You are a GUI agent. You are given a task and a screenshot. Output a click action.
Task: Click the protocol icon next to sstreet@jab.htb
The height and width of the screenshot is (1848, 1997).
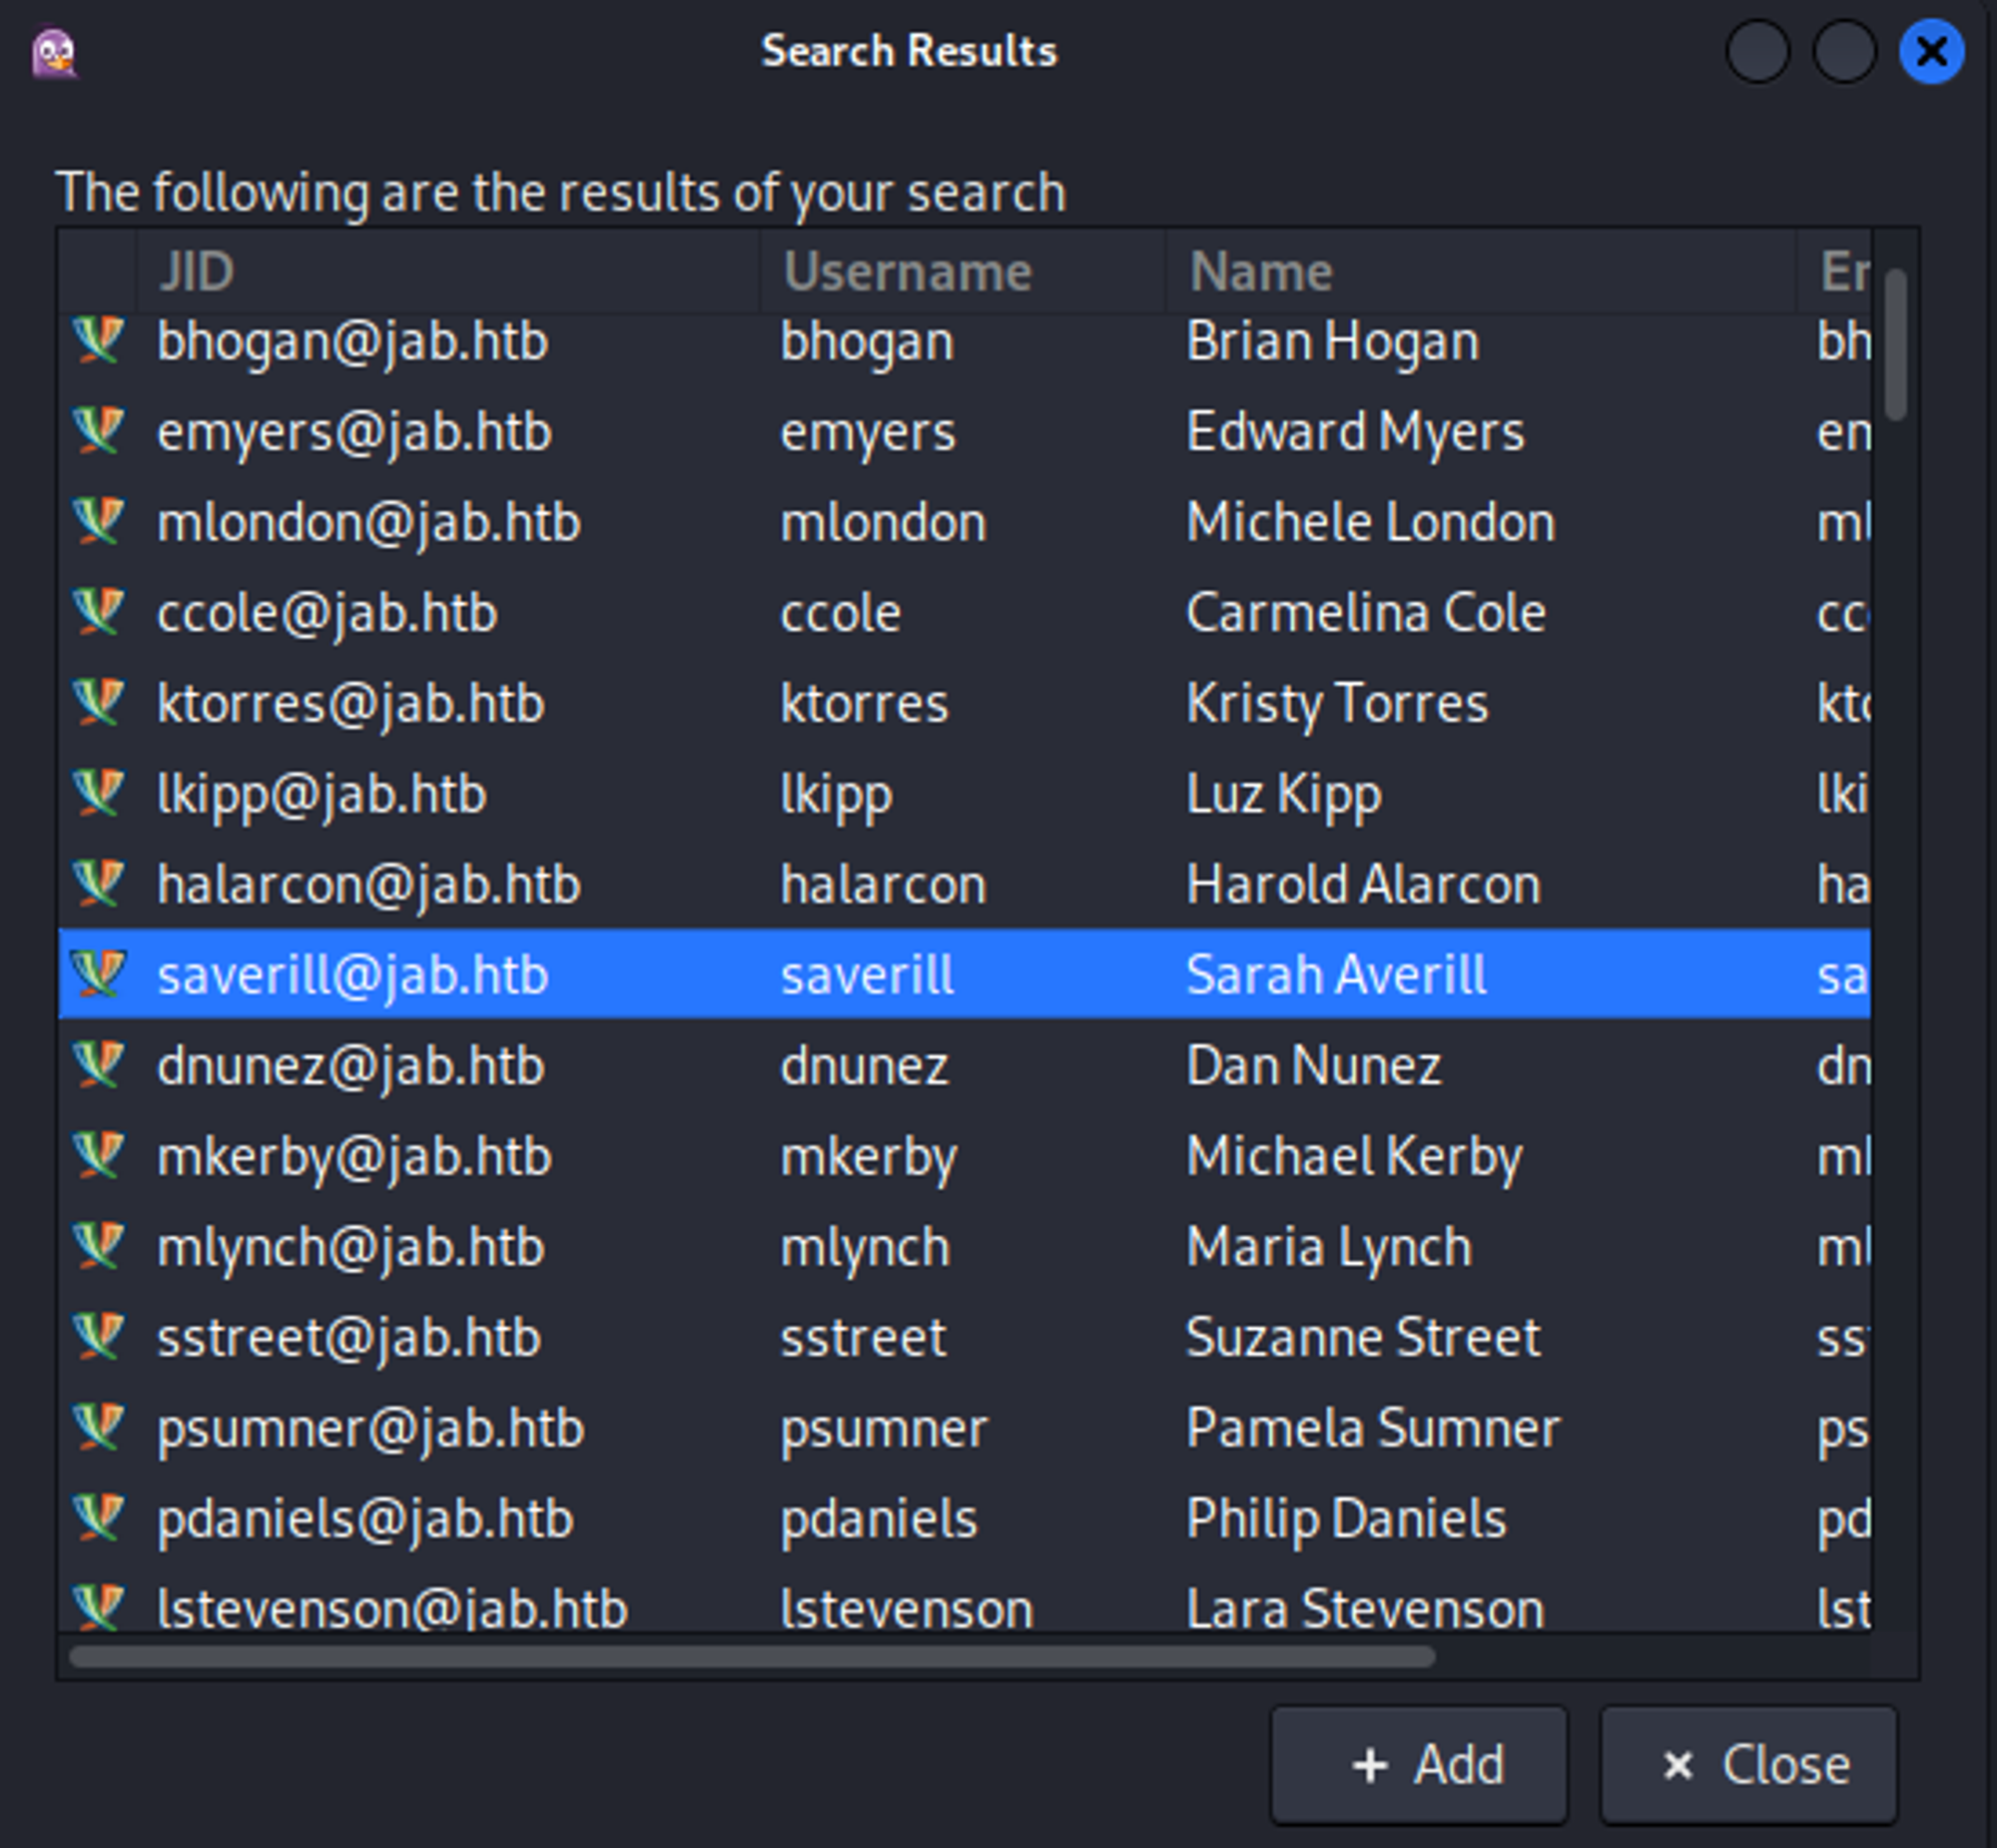[98, 1336]
